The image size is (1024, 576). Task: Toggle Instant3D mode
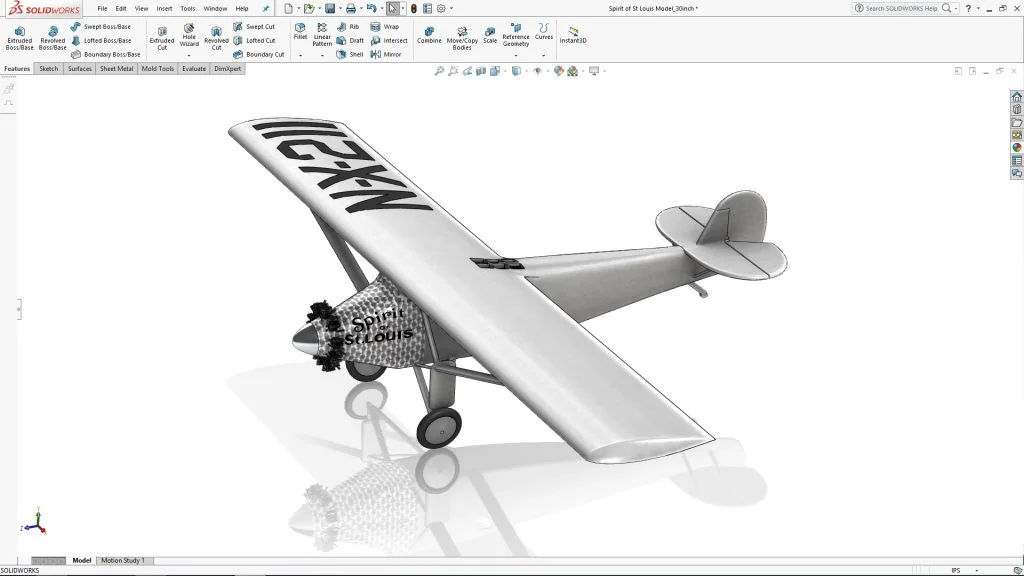click(573, 36)
